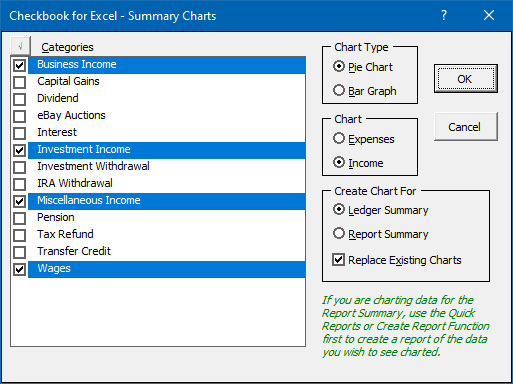Click the Dividend list entry
Viewport: 513px width, 384px height.
[58, 98]
